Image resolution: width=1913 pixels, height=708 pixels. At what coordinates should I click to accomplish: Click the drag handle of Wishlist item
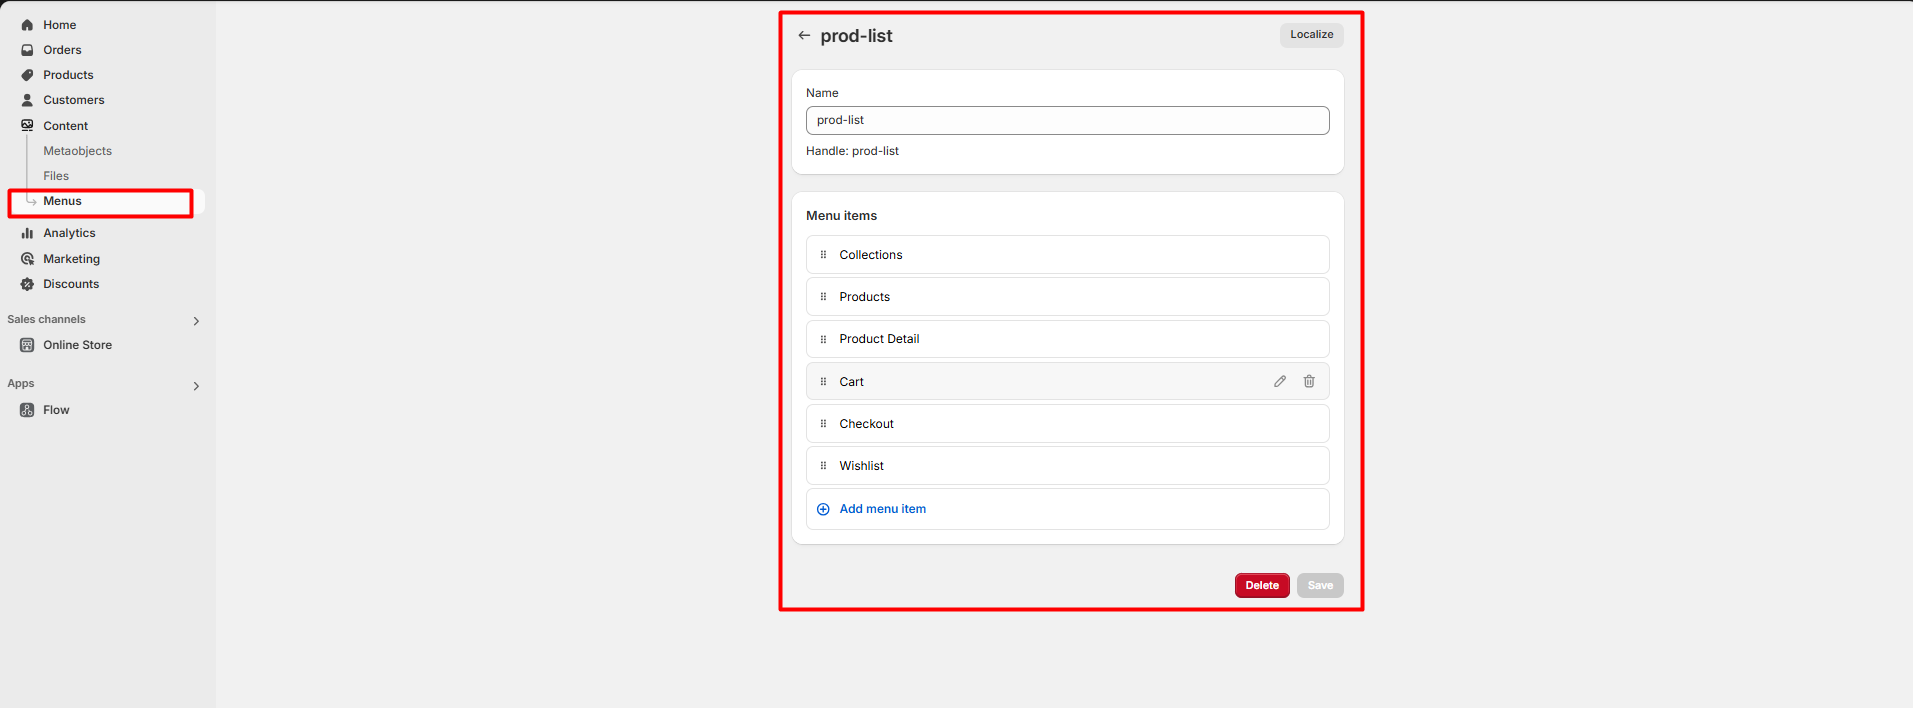[823, 466]
